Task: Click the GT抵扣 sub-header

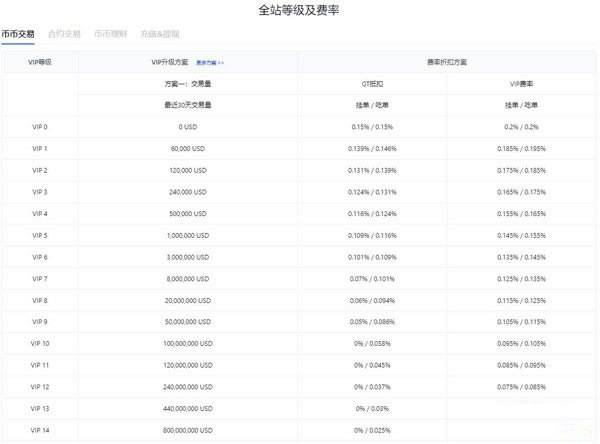Action: coord(369,84)
